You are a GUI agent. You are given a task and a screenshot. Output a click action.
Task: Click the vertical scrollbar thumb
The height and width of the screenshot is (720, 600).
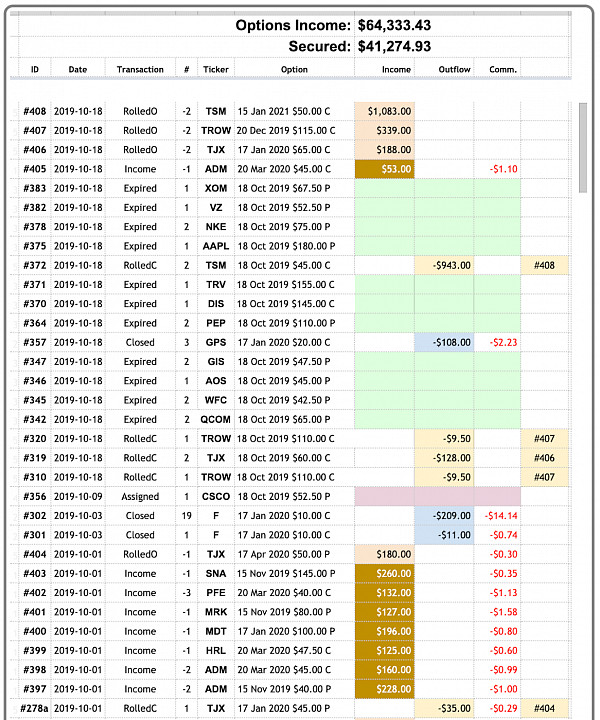pyautogui.click(x=583, y=147)
